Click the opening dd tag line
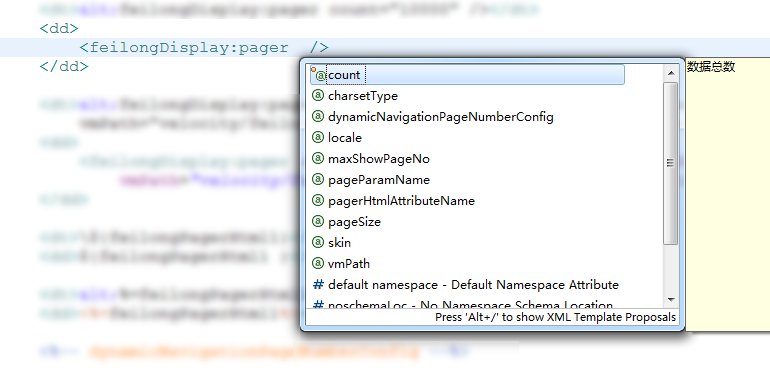This screenshot has width=770, height=368. 59,28
